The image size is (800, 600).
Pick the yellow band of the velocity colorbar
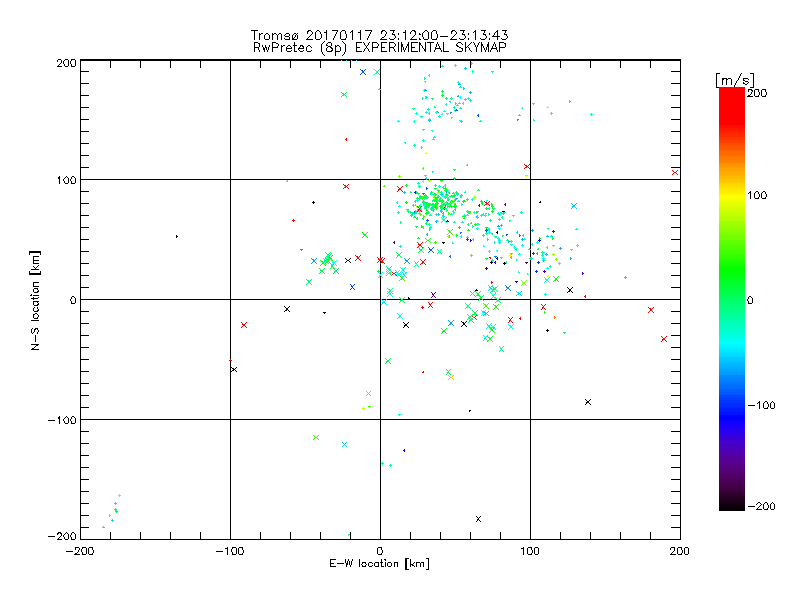tap(732, 195)
